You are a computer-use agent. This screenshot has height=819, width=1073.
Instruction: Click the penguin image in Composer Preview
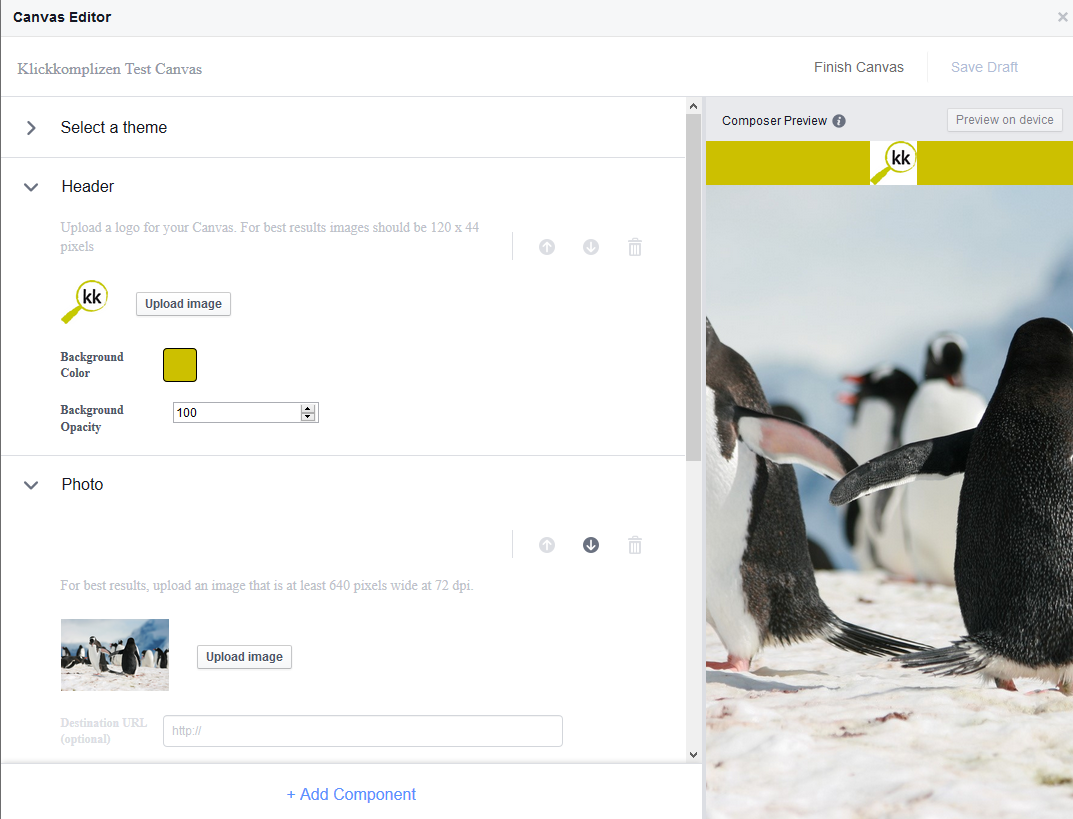[889, 502]
